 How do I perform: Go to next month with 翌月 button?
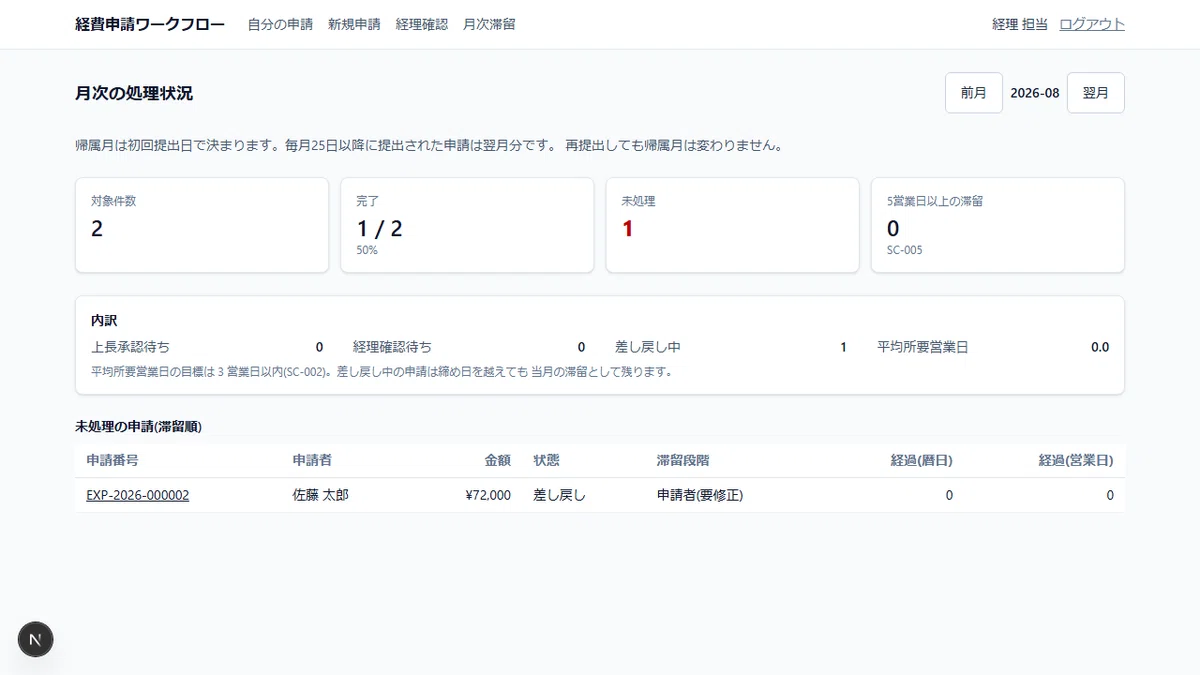tap(1096, 93)
